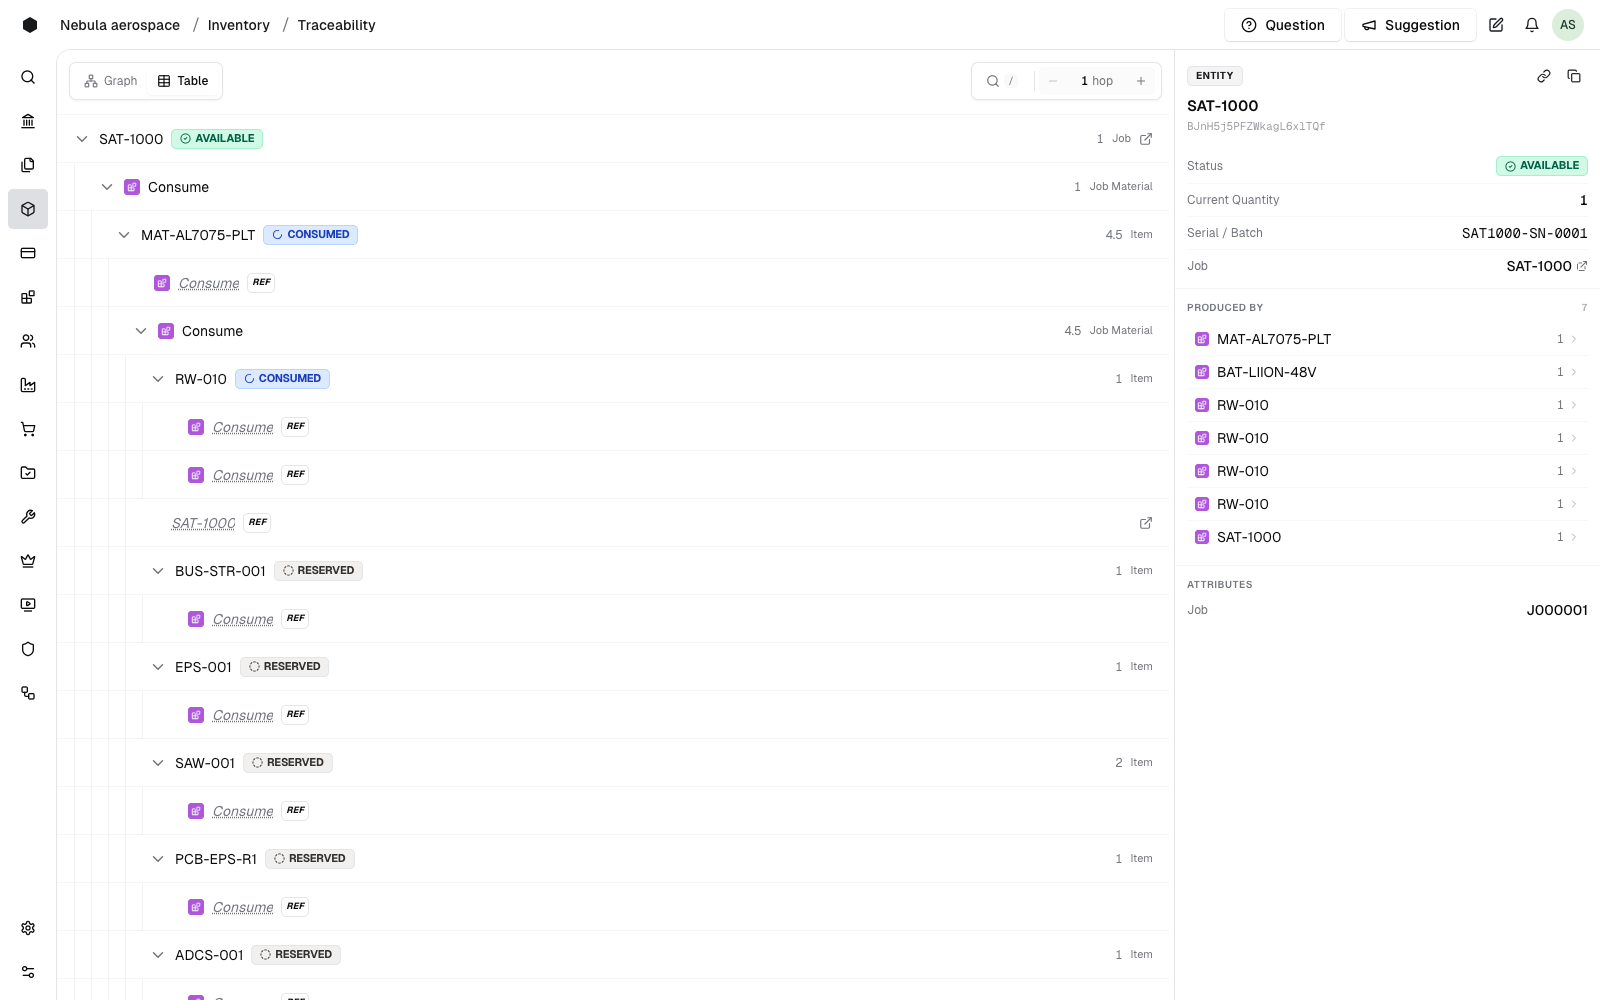1600x1000 pixels.
Task: Open the search icon in the left sidebar
Action: point(28,77)
